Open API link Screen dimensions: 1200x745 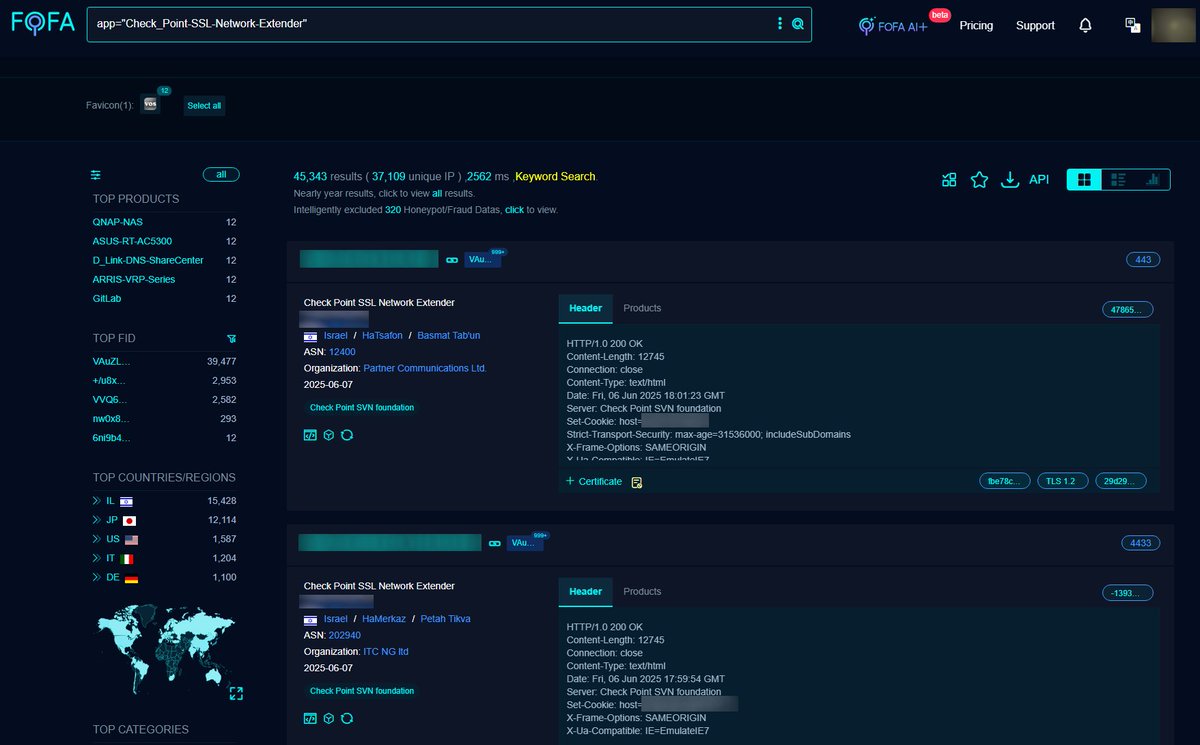[x=1039, y=180]
